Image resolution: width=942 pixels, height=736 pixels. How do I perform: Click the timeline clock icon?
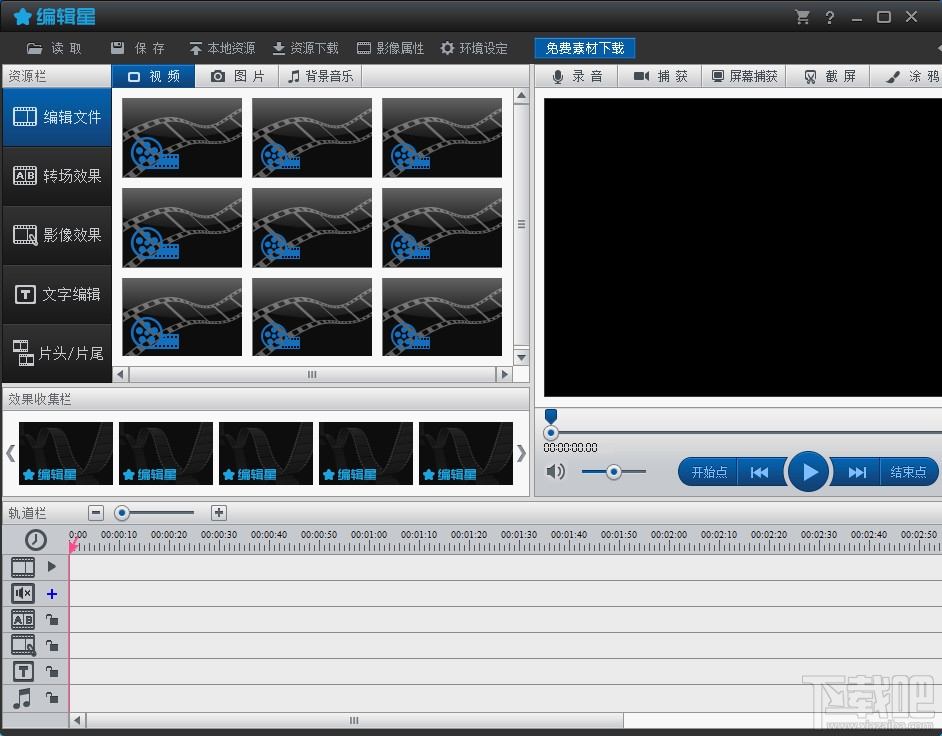pyautogui.click(x=35, y=540)
